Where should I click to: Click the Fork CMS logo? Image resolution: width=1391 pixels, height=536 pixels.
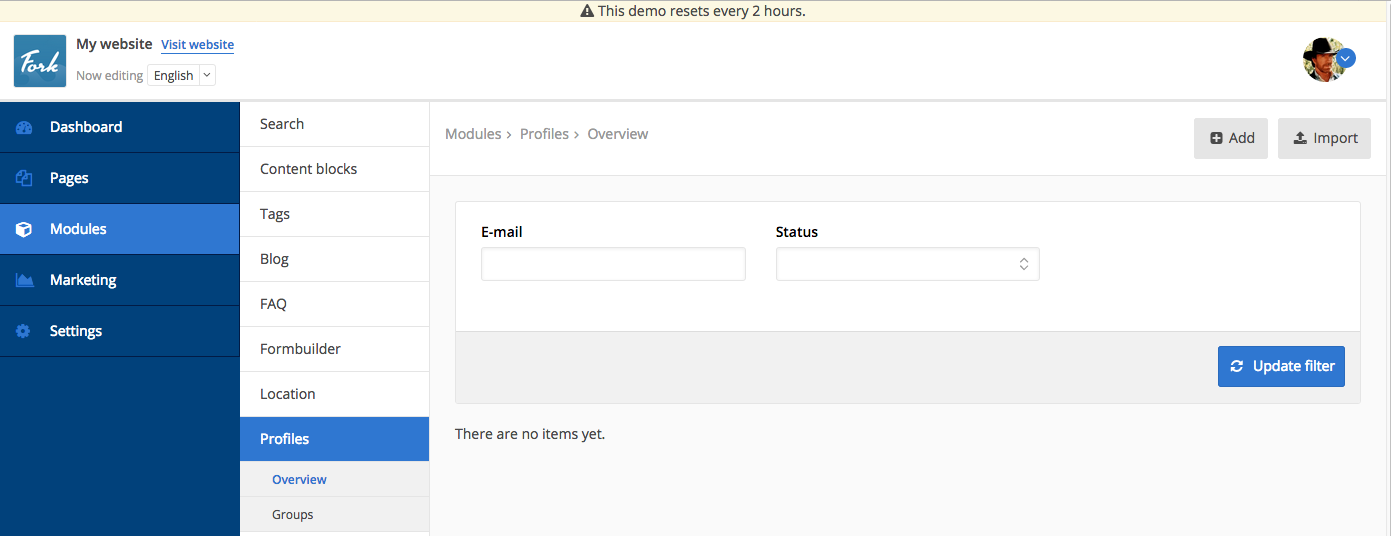coord(40,61)
